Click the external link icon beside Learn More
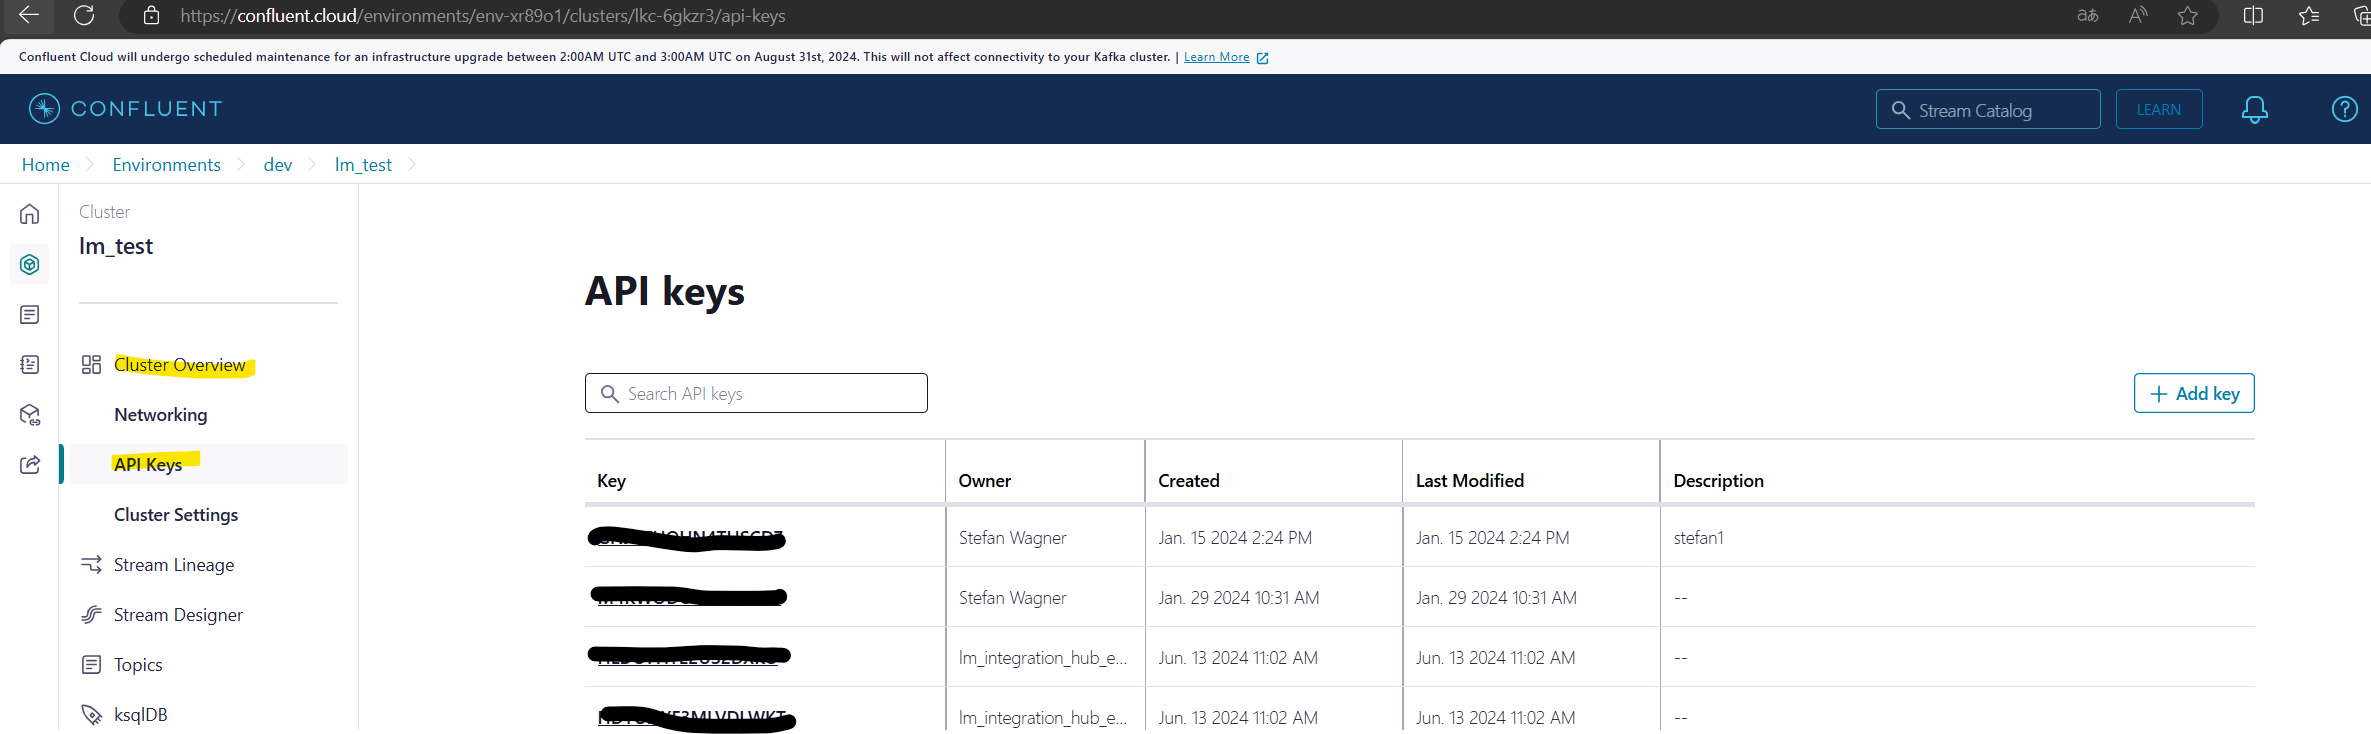 (x=1262, y=58)
